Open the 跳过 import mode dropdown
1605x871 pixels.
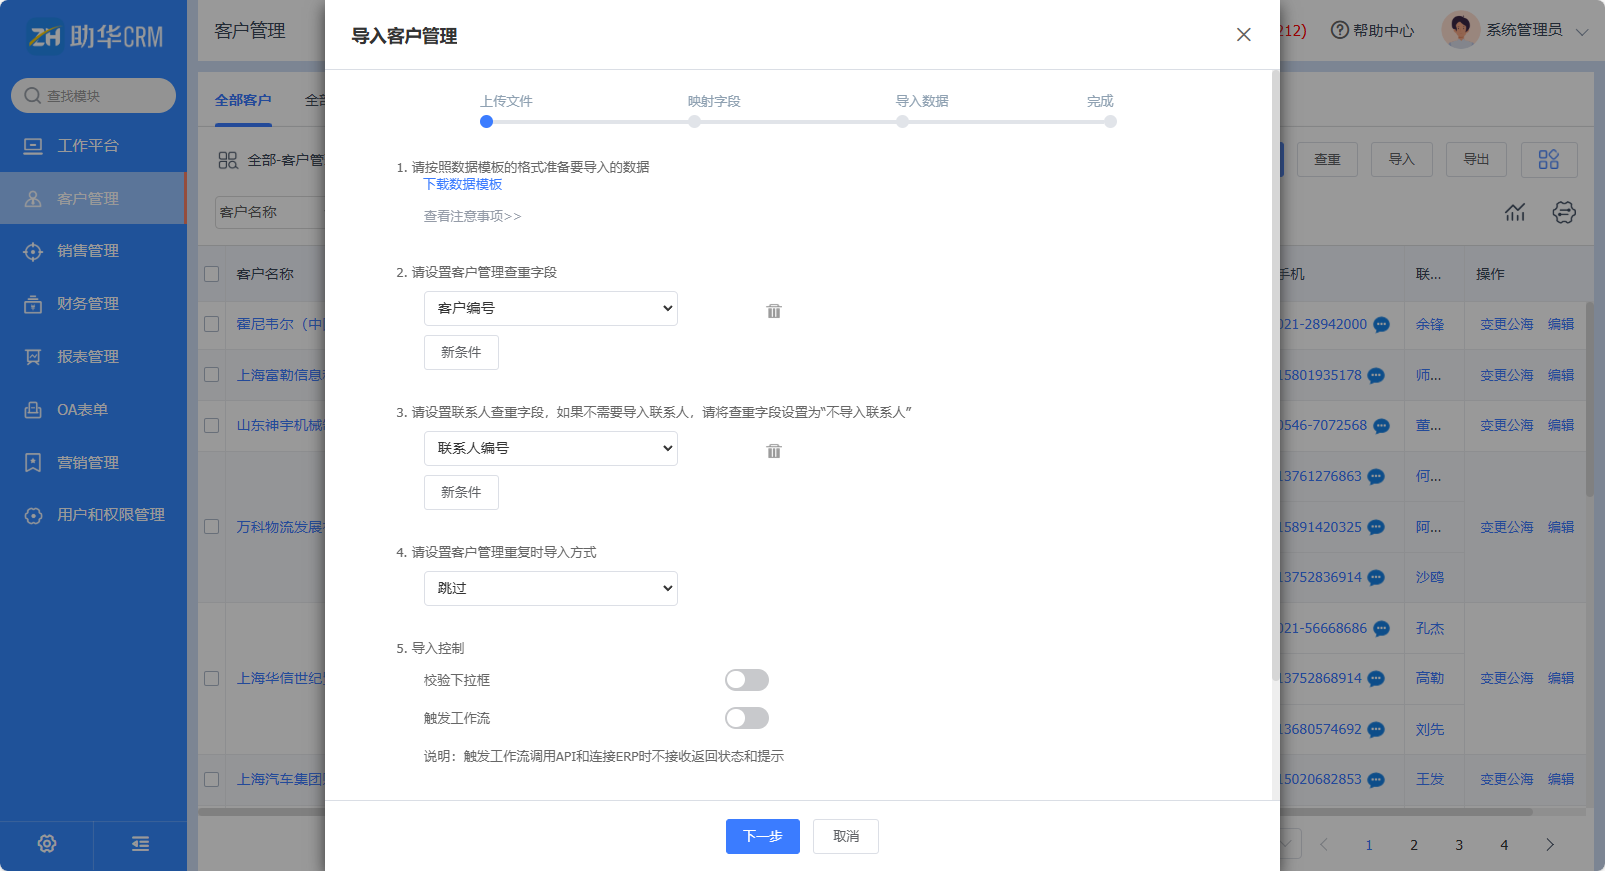pos(550,588)
